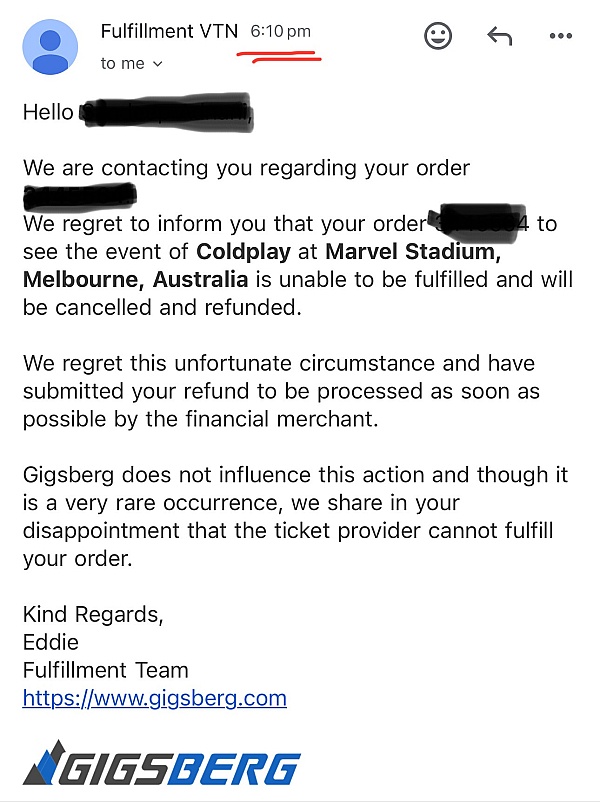Open the https://www.gigsberg.com link

pyautogui.click(x=154, y=698)
